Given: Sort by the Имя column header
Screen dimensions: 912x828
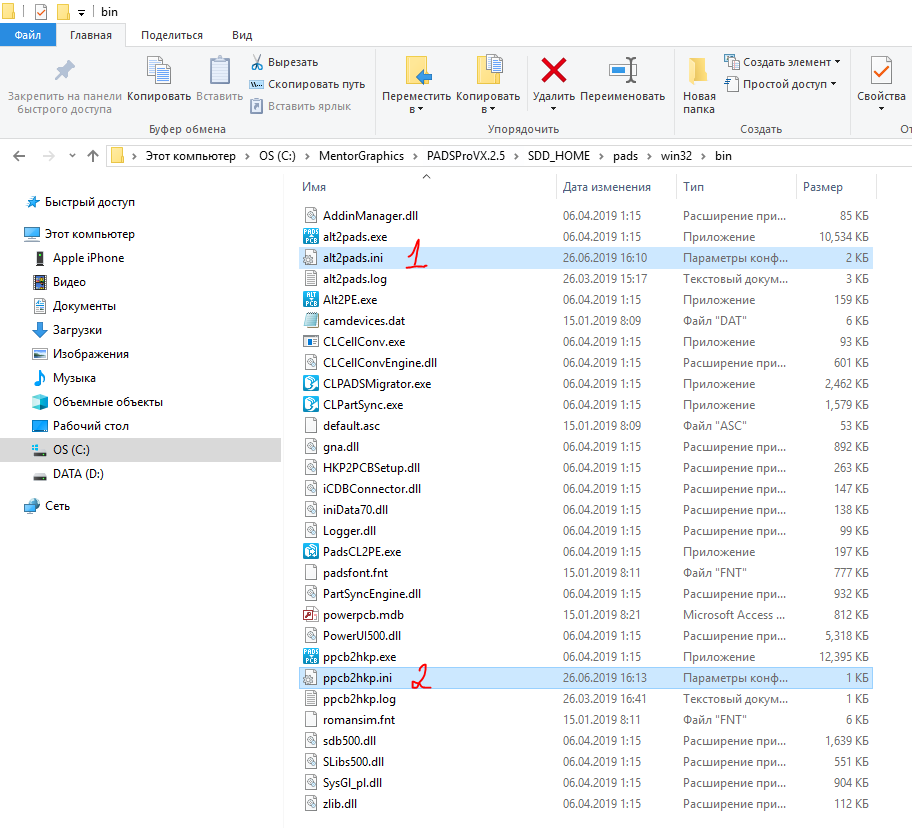Looking at the screenshot, I should 314,187.
